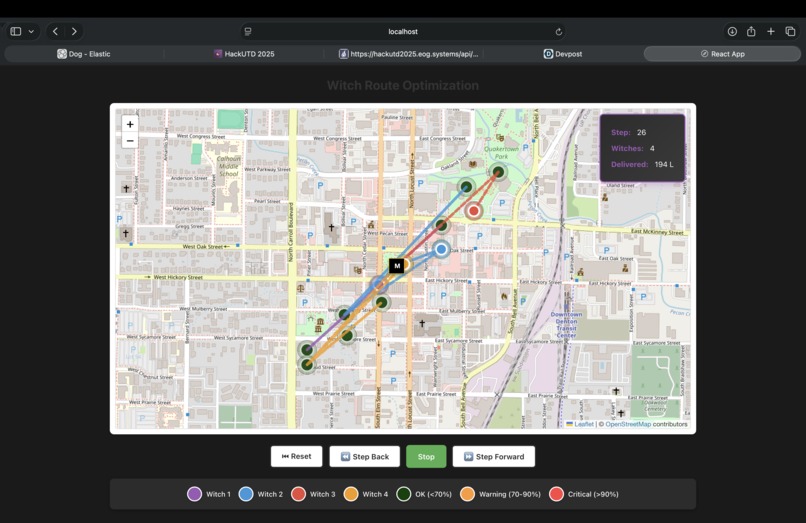This screenshot has width=806, height=523.
Task: Click the Share icon in Safari toolbar
Action: point(751,31)
